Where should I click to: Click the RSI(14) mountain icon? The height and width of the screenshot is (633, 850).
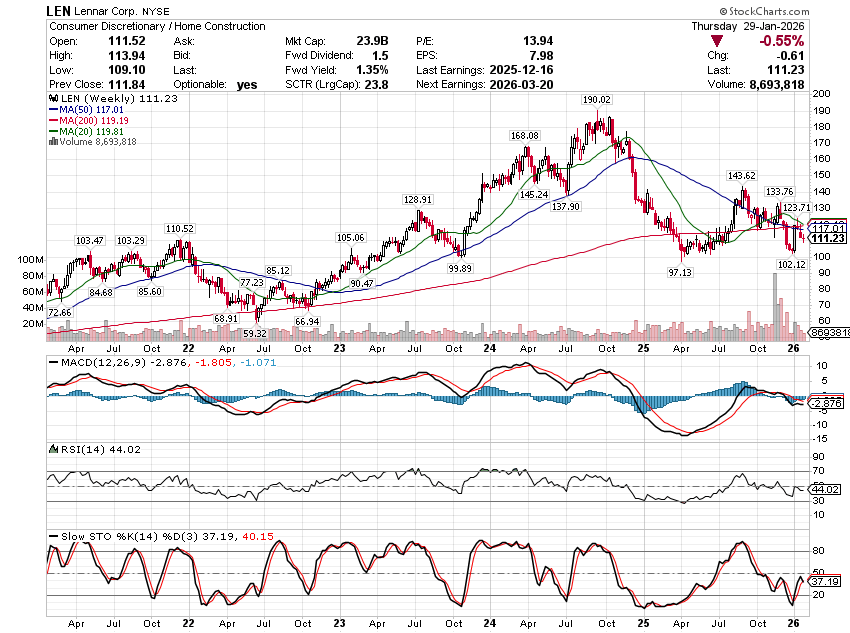coord(53,448)
